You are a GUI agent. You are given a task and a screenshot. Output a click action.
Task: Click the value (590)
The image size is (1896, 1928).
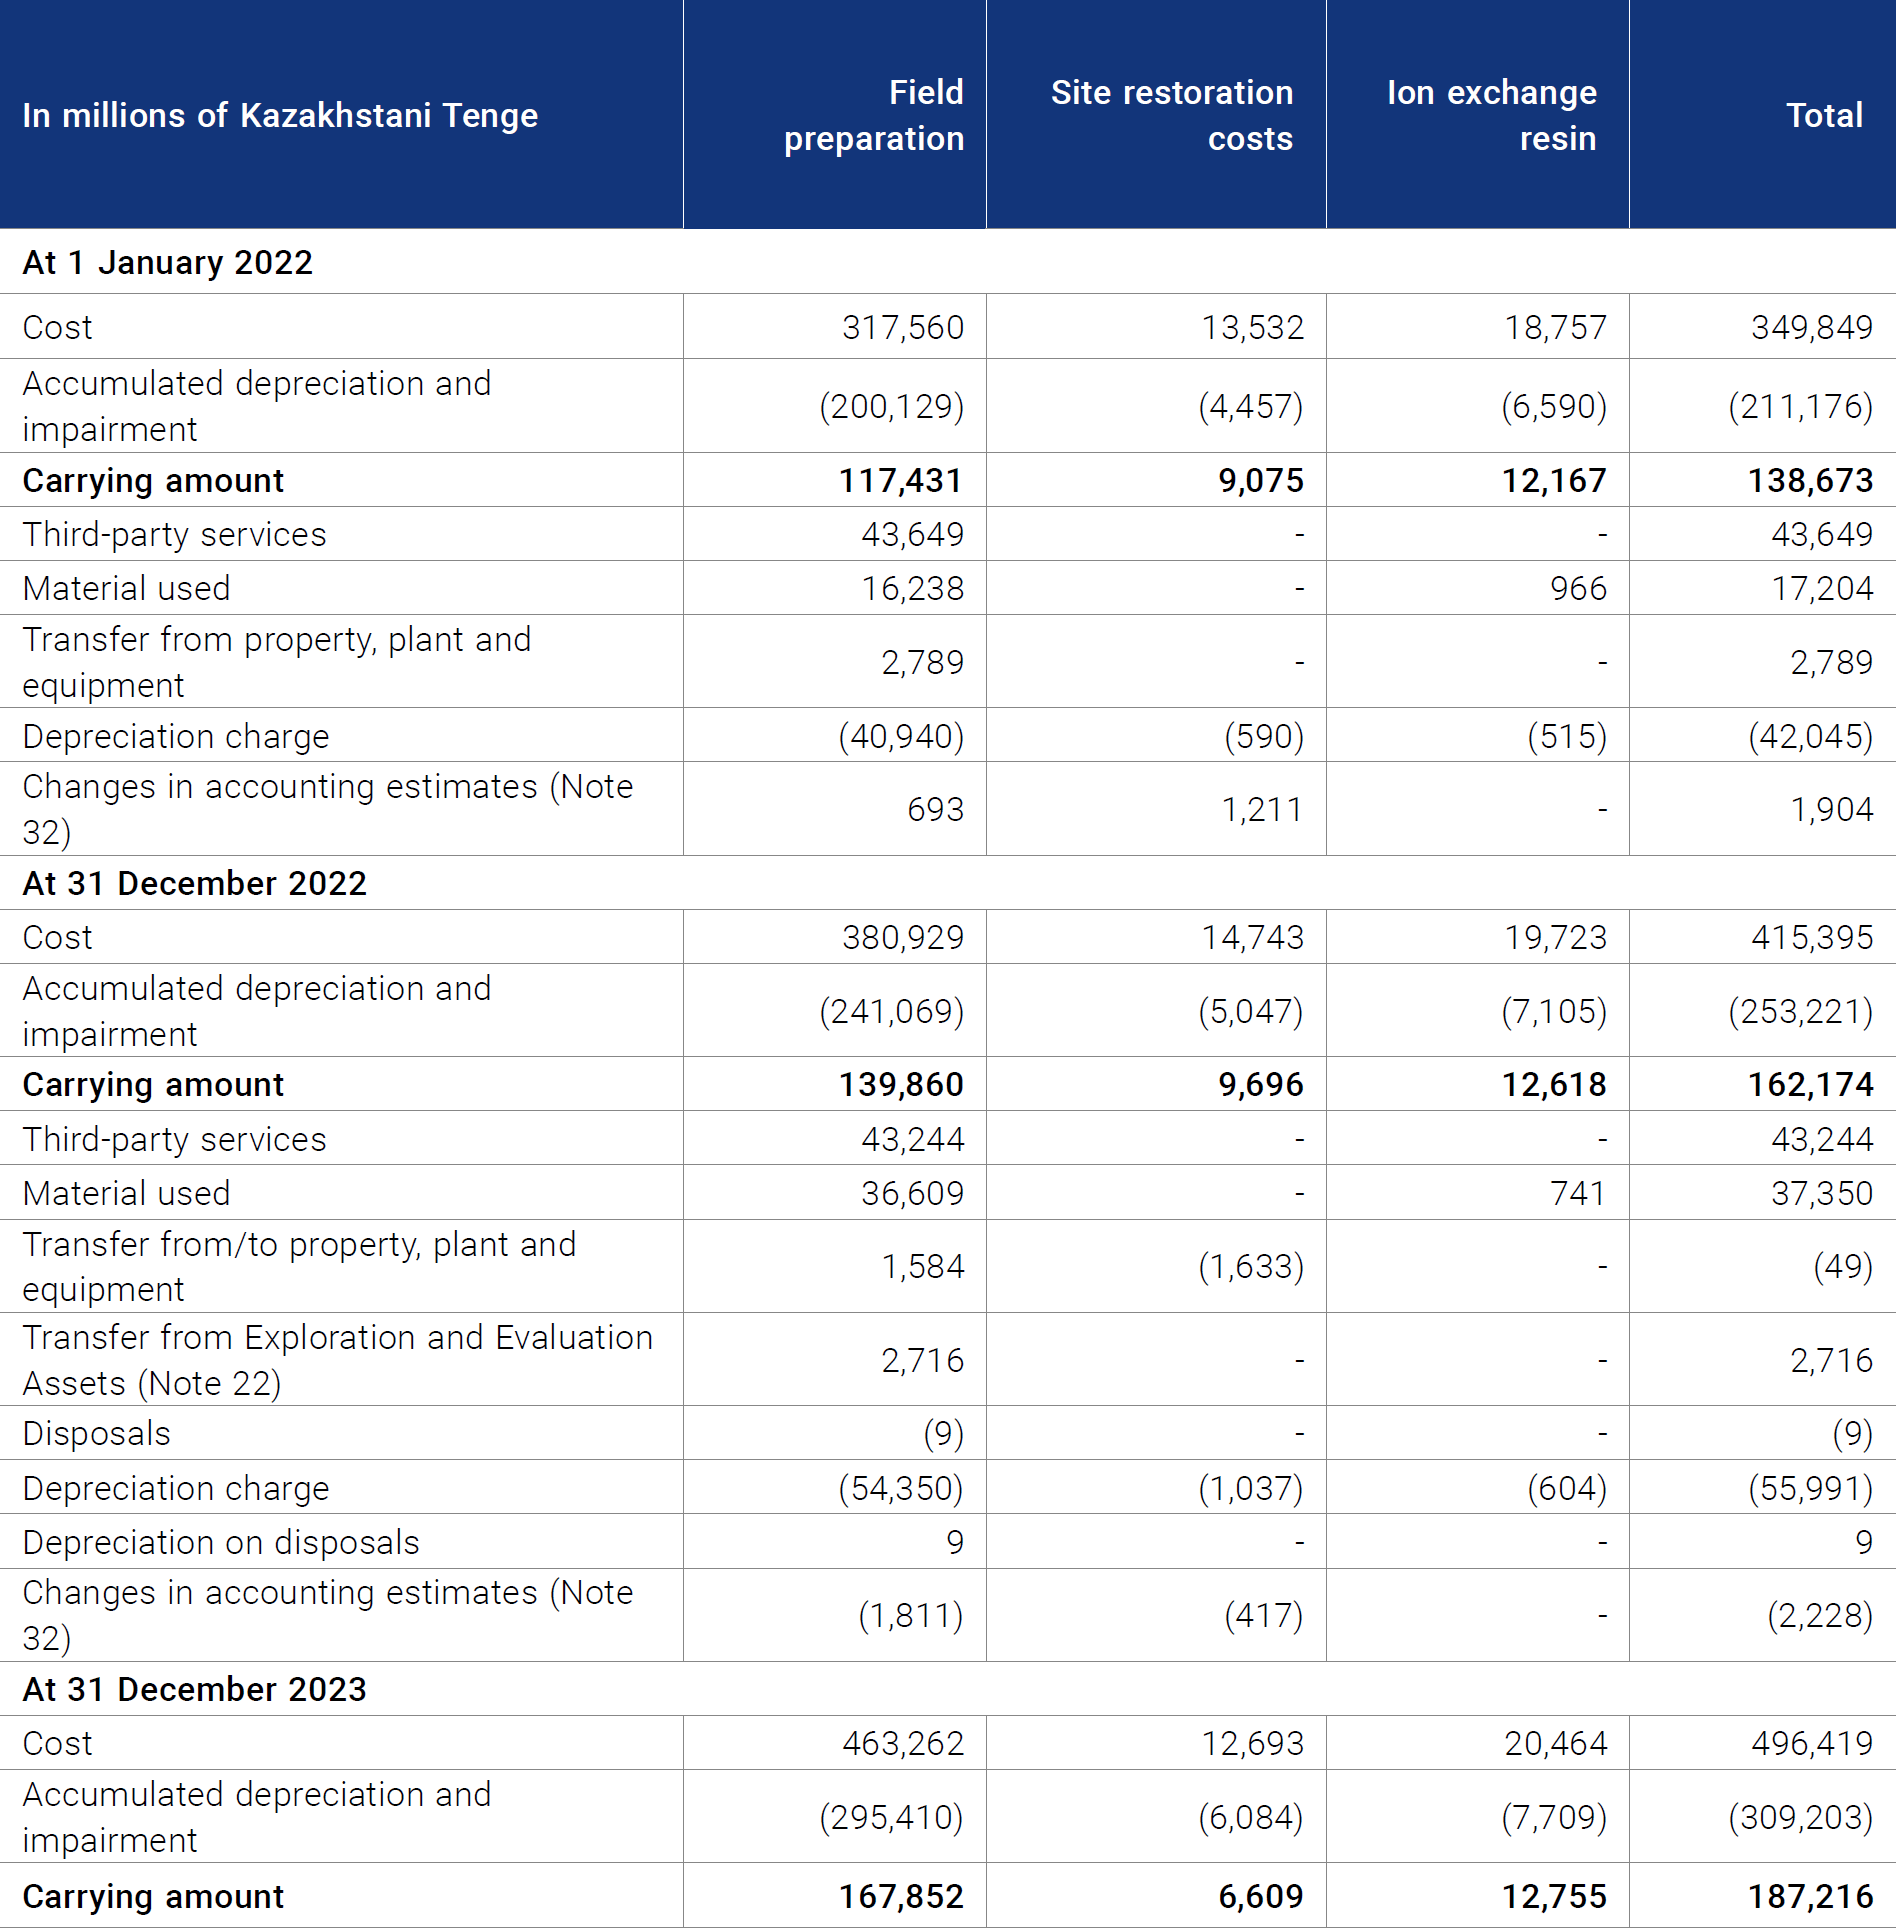pyautogui.click(x=1264, y=736)
